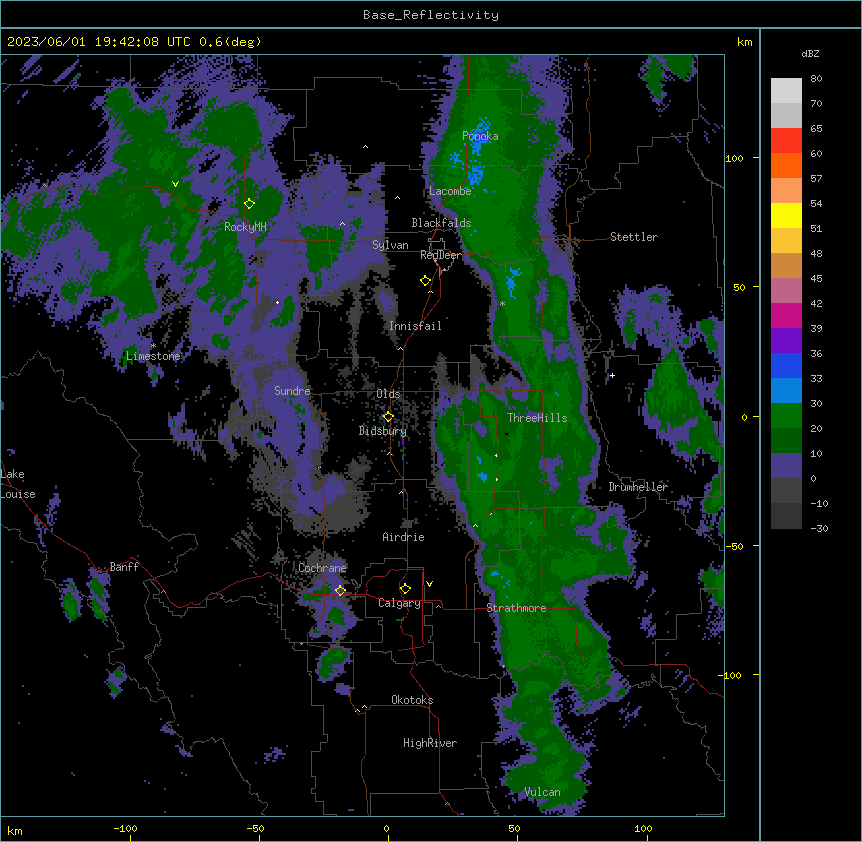
Task: Click the light blue 30-33 dBZ legend swatch
Action: 786,391
